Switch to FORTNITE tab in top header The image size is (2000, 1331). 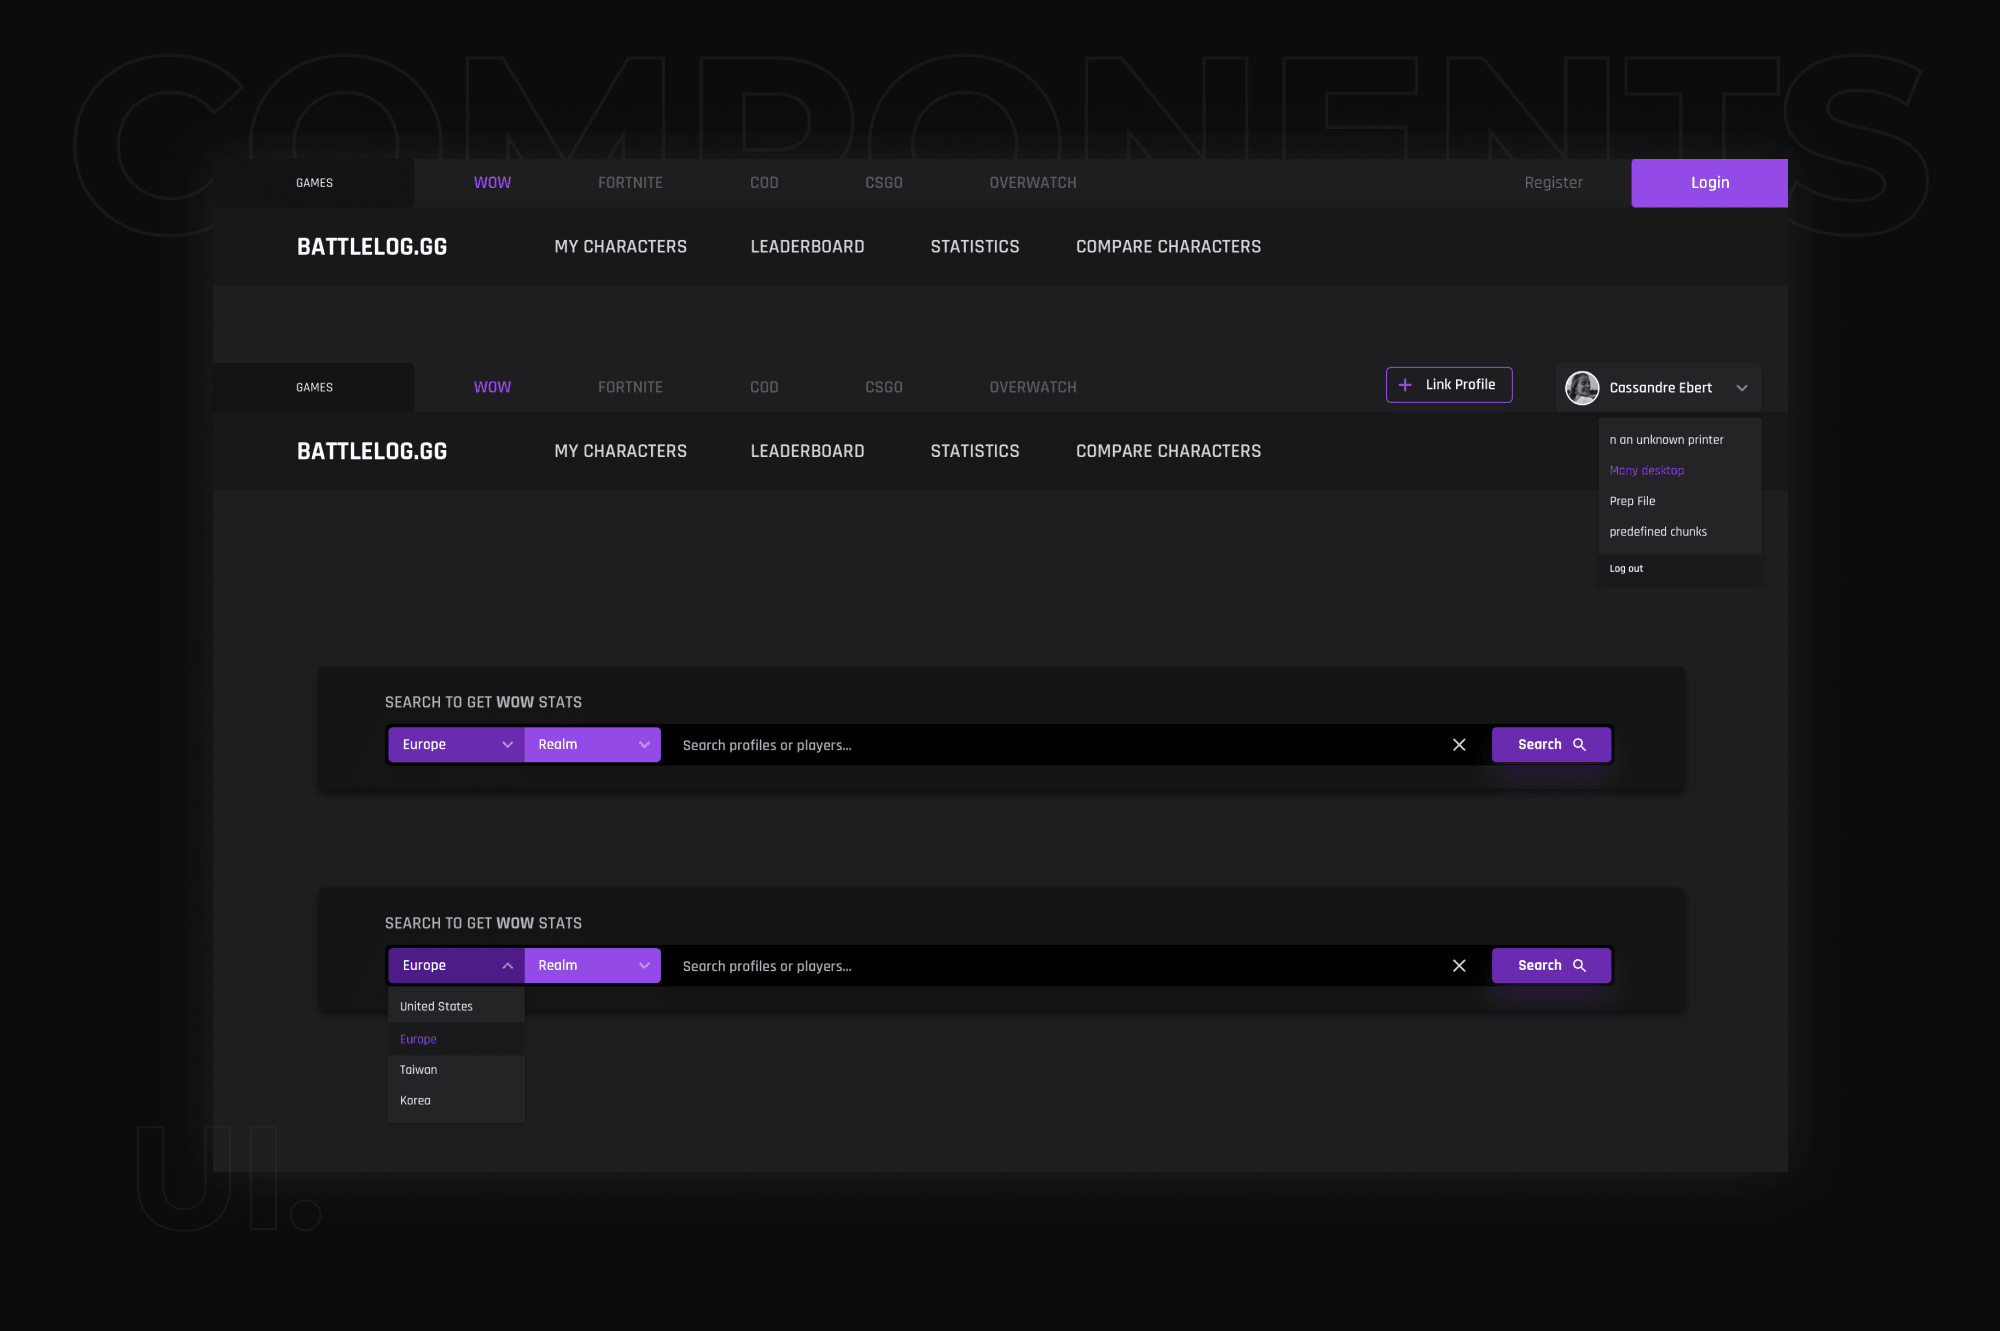click(630, 183)
